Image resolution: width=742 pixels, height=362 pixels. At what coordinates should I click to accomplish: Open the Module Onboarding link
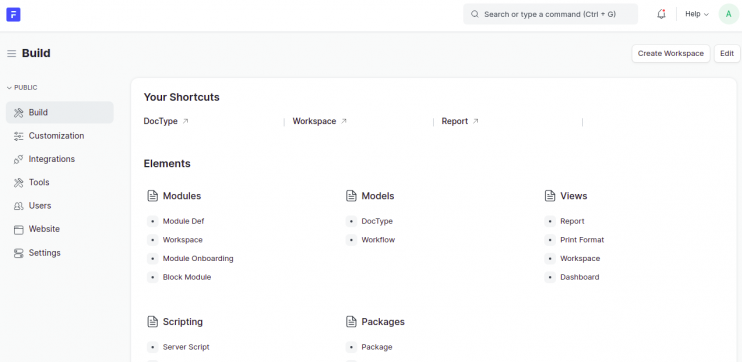pyautogui.click(x=198, y=259)
